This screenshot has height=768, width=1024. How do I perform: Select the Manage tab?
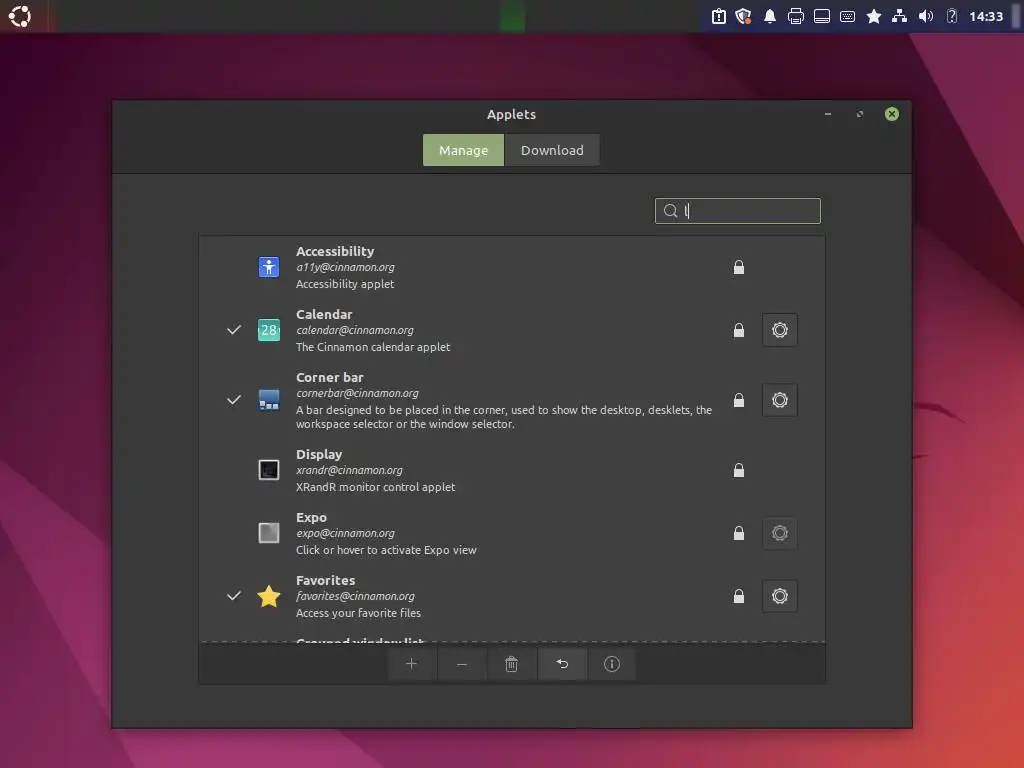point(463,150)
